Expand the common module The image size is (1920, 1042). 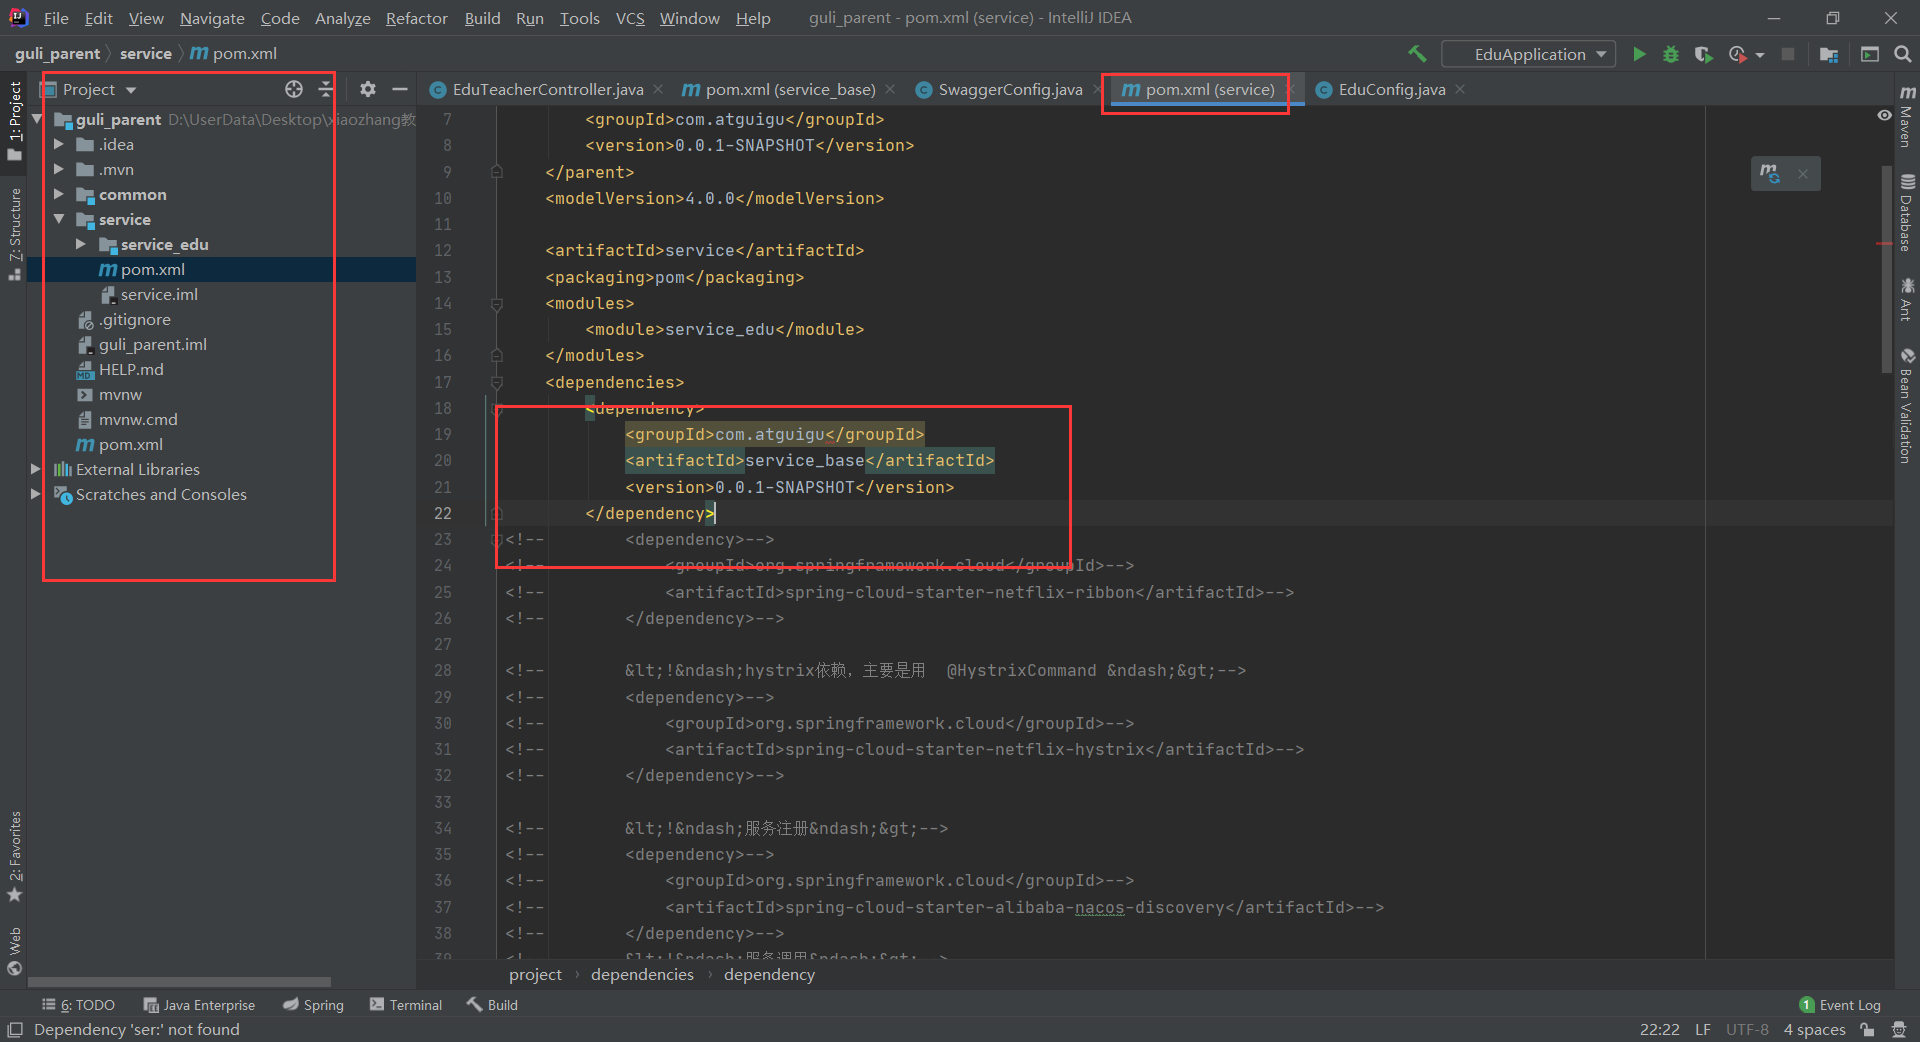(59, 194)
